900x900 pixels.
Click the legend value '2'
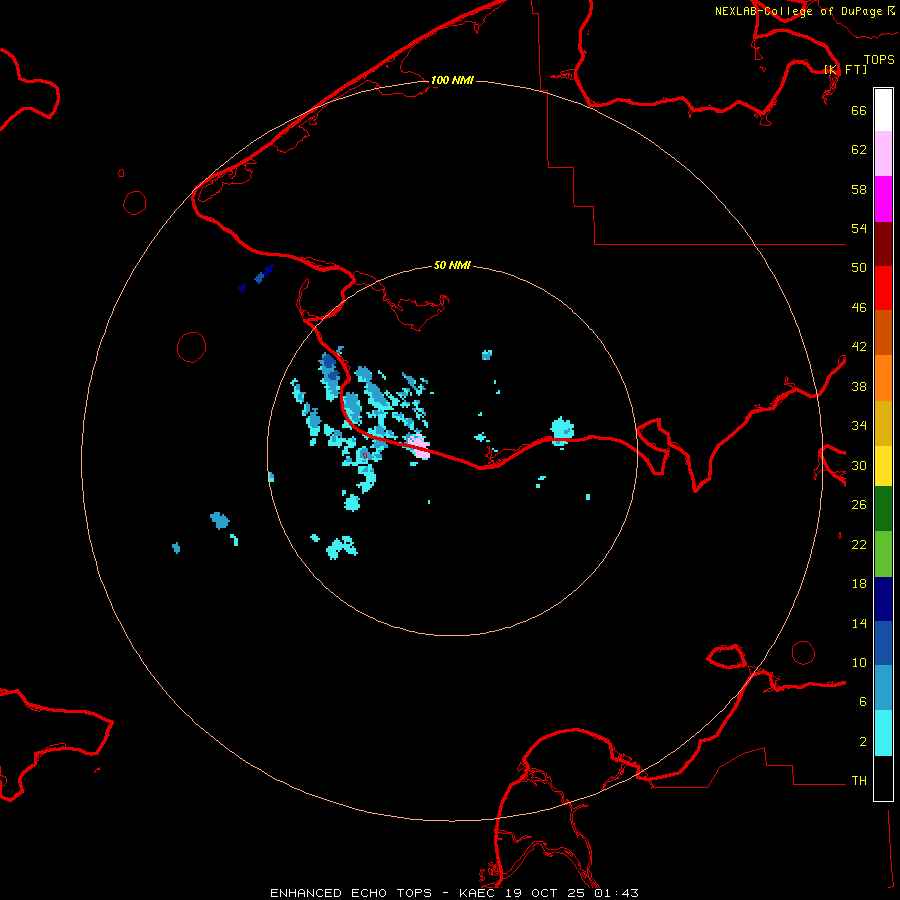[863, 742]
